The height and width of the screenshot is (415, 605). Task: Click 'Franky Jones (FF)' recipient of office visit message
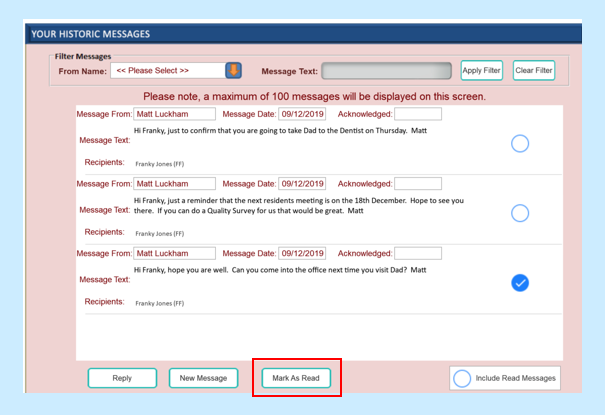tap(160, 304)
